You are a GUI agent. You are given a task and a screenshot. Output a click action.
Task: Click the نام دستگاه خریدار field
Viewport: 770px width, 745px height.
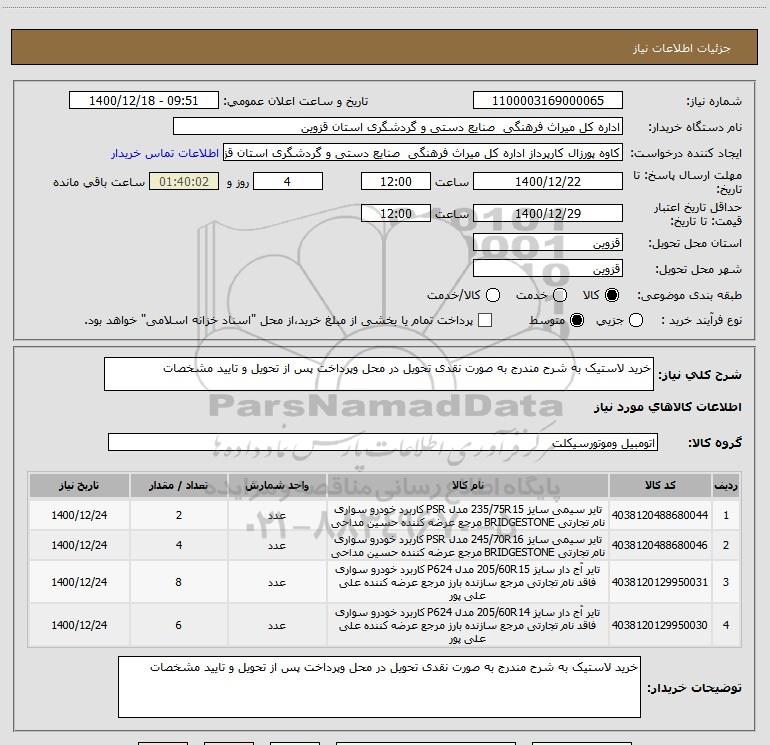point(398,127)
